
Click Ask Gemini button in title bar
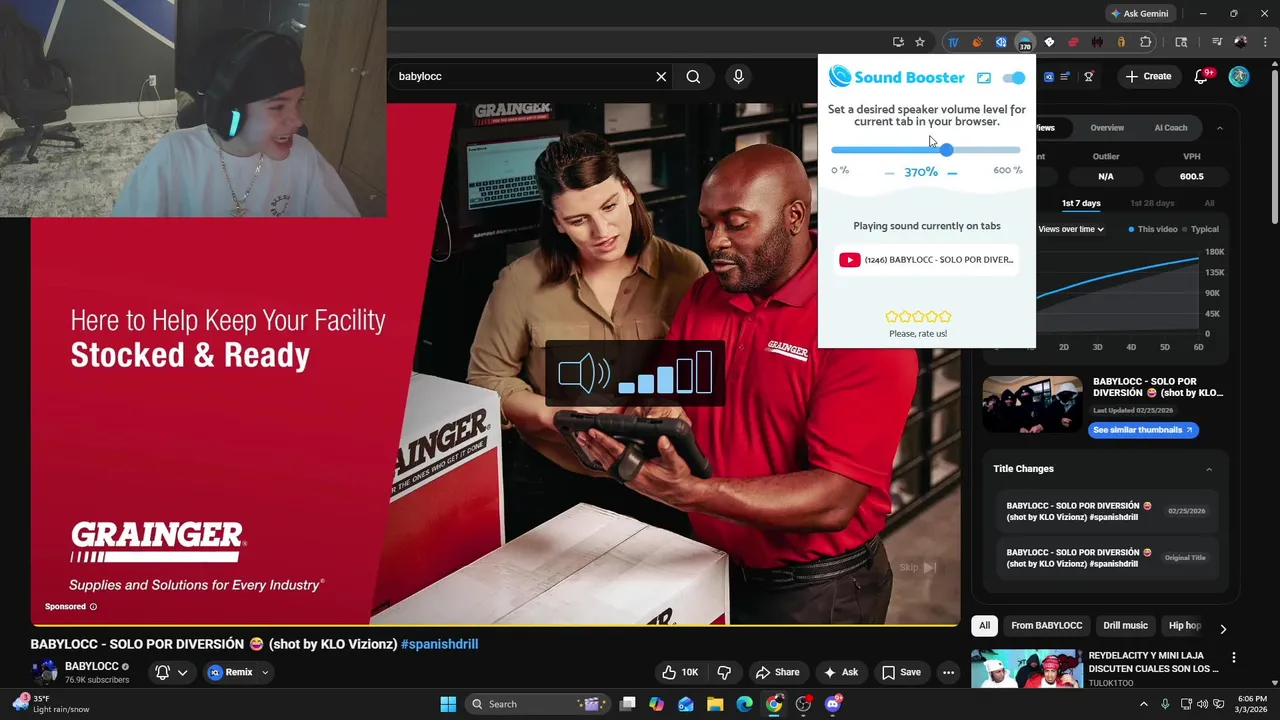click(x=1139, y=14)
